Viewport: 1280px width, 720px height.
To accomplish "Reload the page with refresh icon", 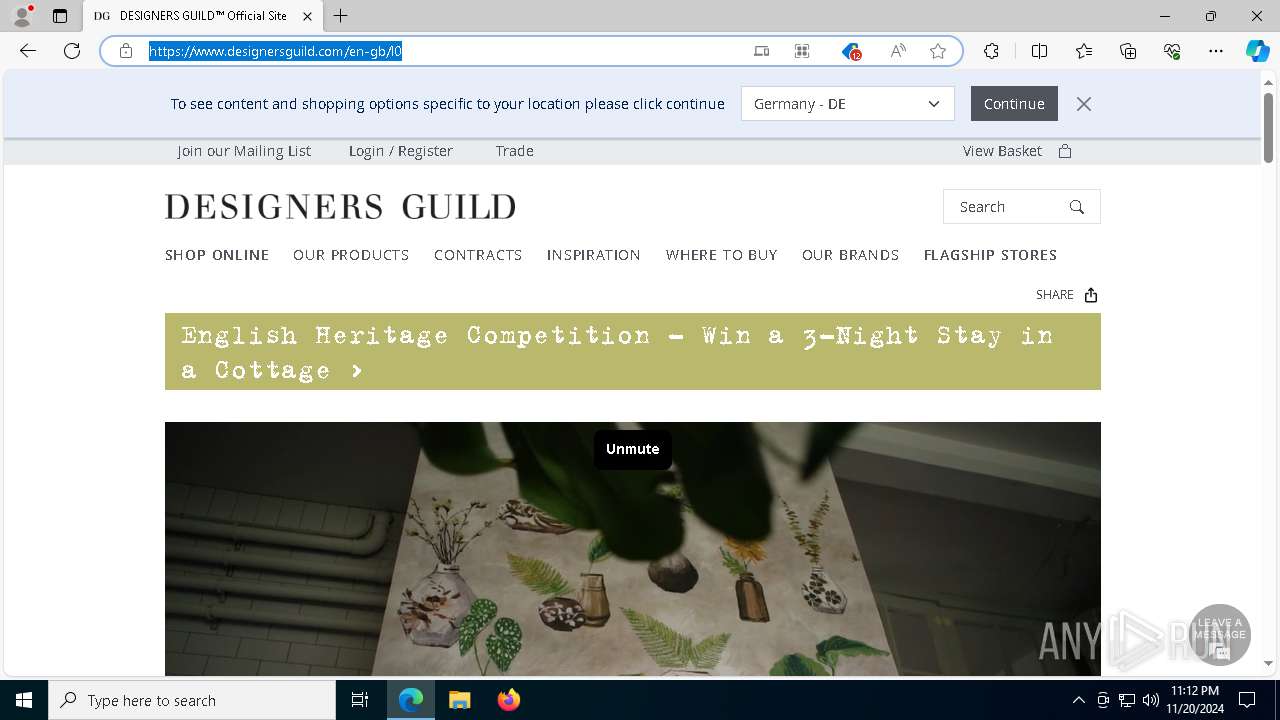I will tap(72, 51).
